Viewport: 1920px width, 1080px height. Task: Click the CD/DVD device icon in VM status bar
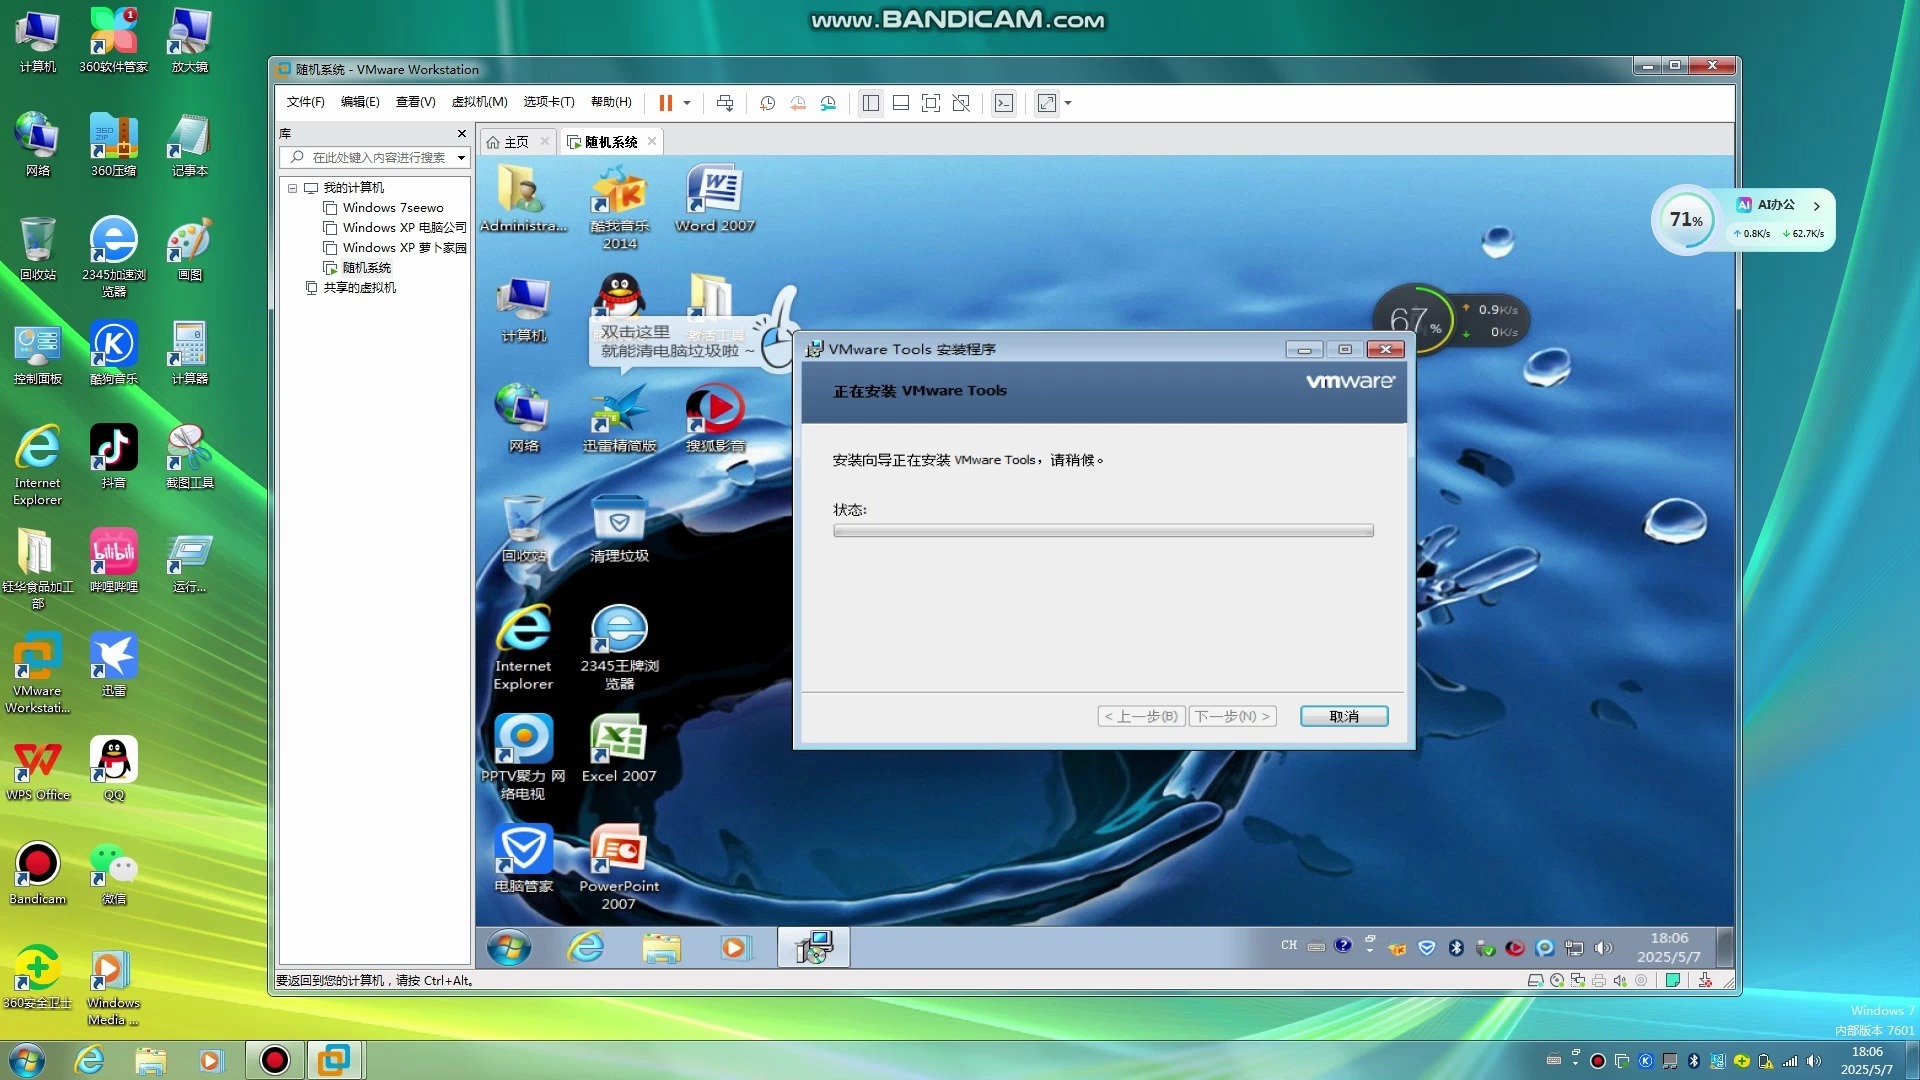click(x=1557, y=981)
